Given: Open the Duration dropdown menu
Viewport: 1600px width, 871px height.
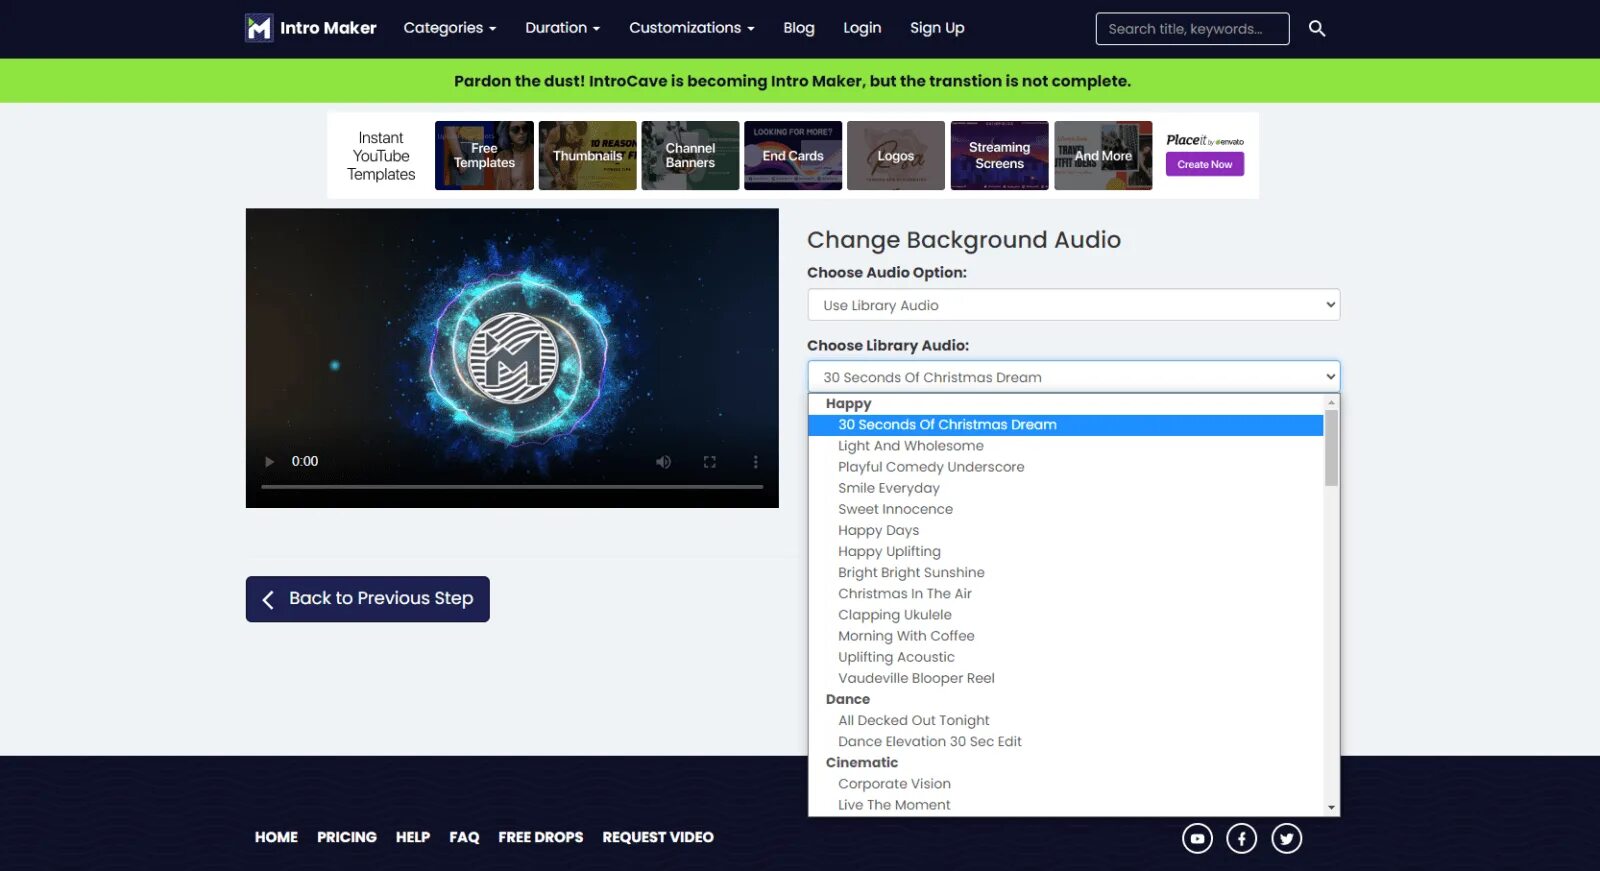Looking at the screenshot, I should pos(563,28).
